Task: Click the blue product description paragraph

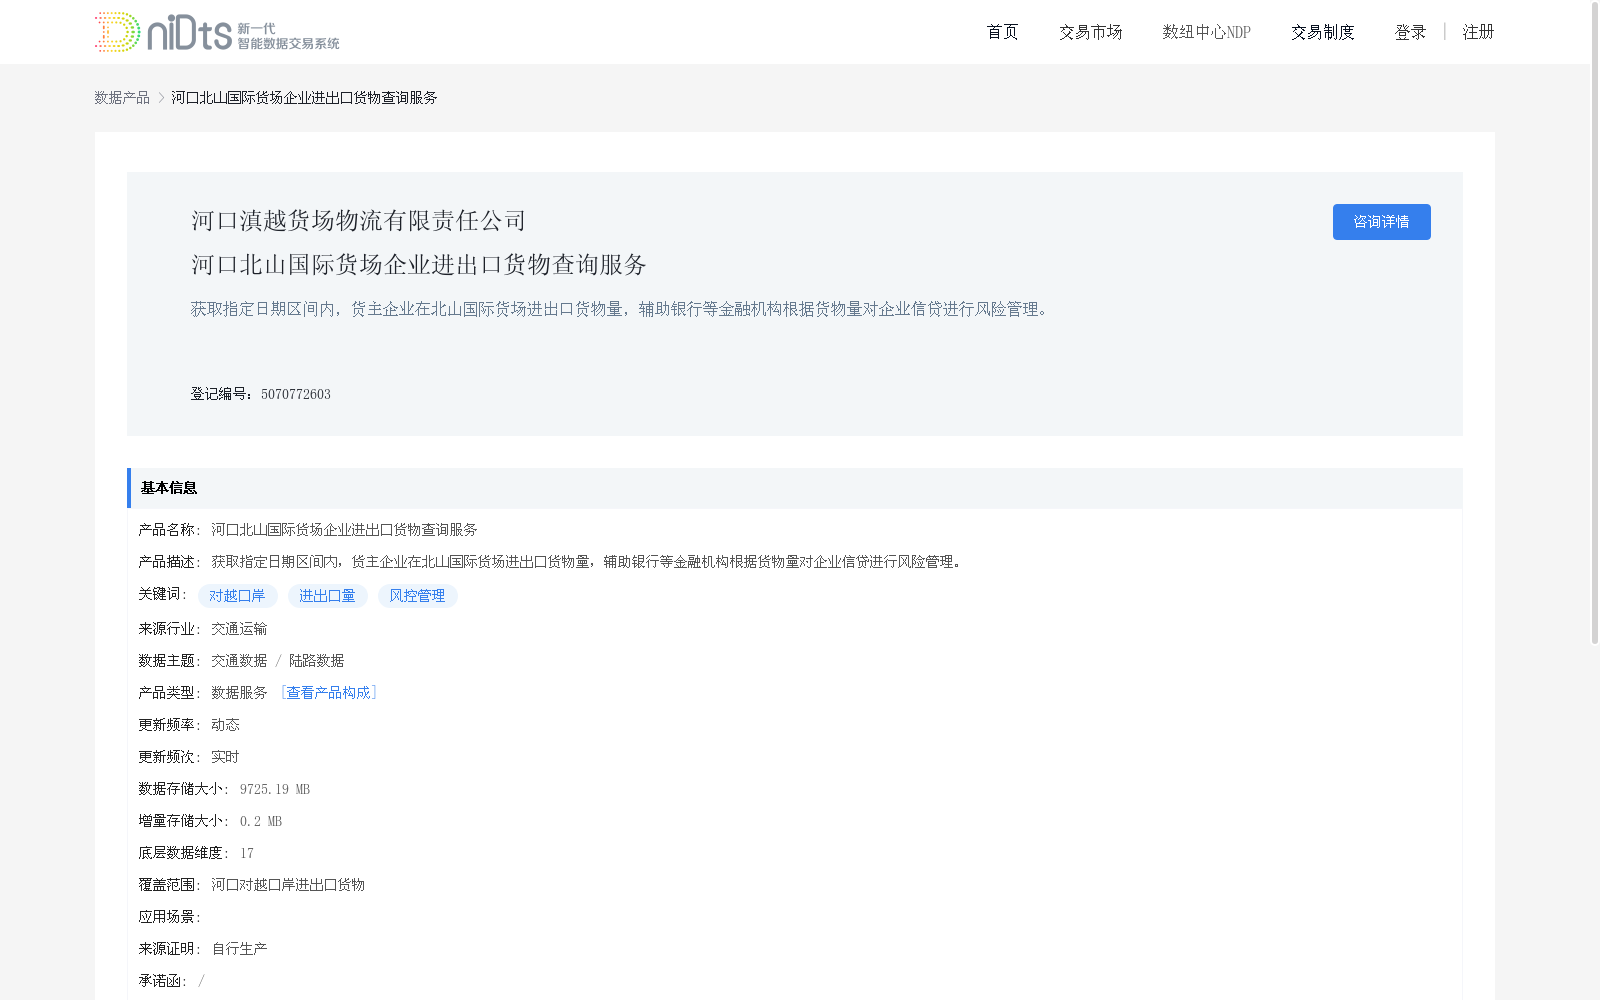Action: point(620,309)
